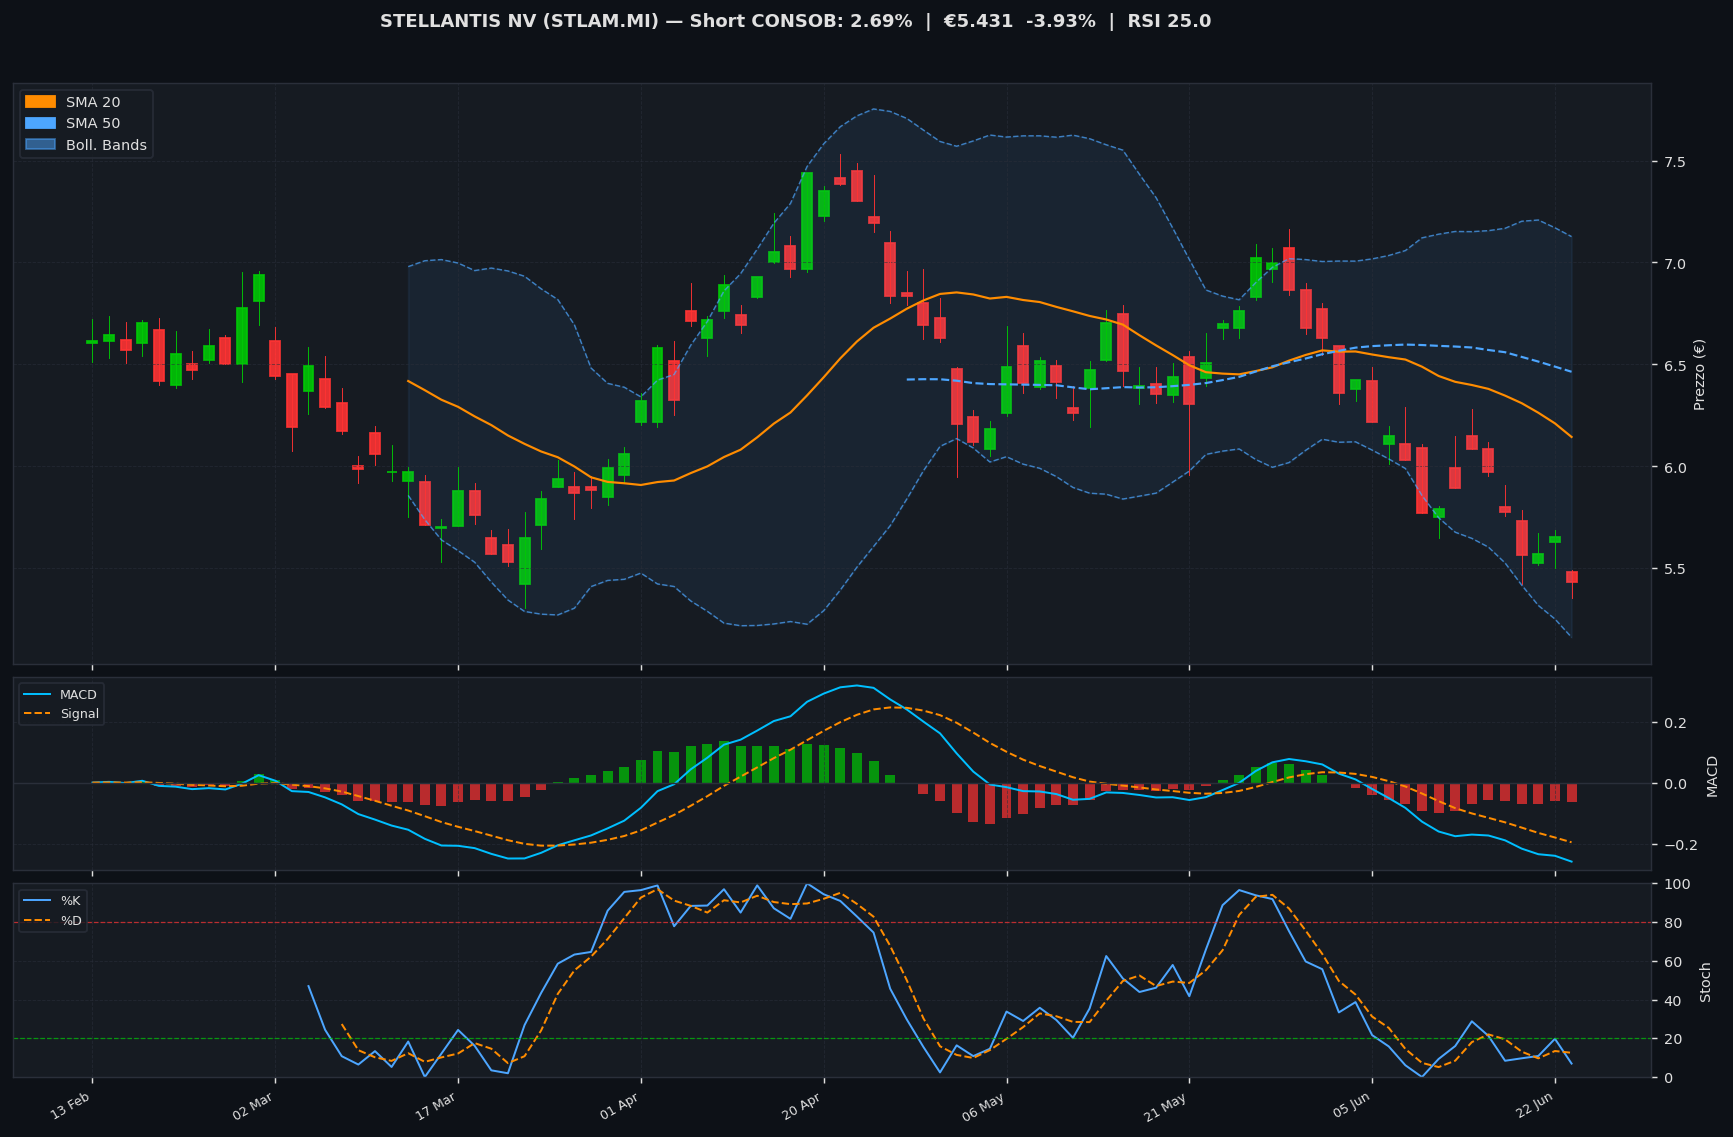Viewport: 1733px width, 1137px height.
Task: Click the "-3.93%" change in the title
Action: 1057,21
